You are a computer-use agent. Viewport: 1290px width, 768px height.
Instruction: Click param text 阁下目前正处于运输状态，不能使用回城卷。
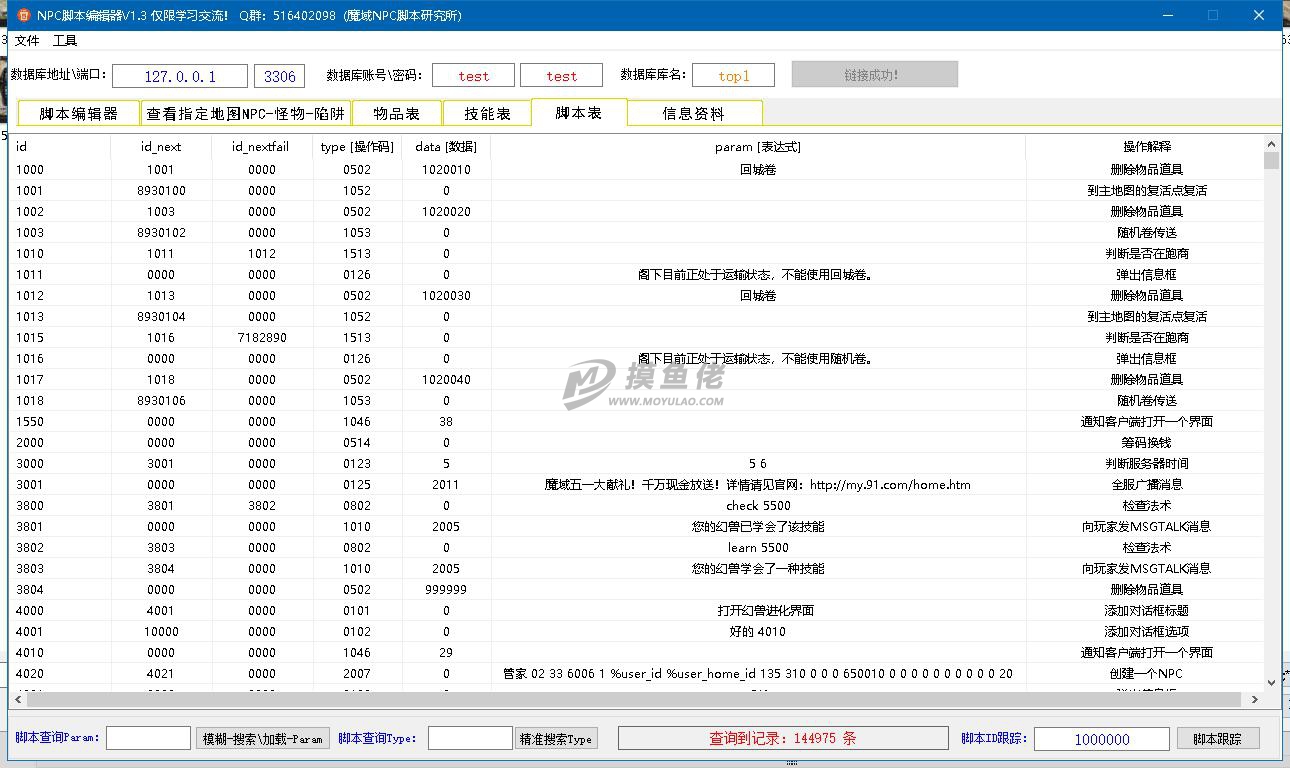[x=758, y=275]
